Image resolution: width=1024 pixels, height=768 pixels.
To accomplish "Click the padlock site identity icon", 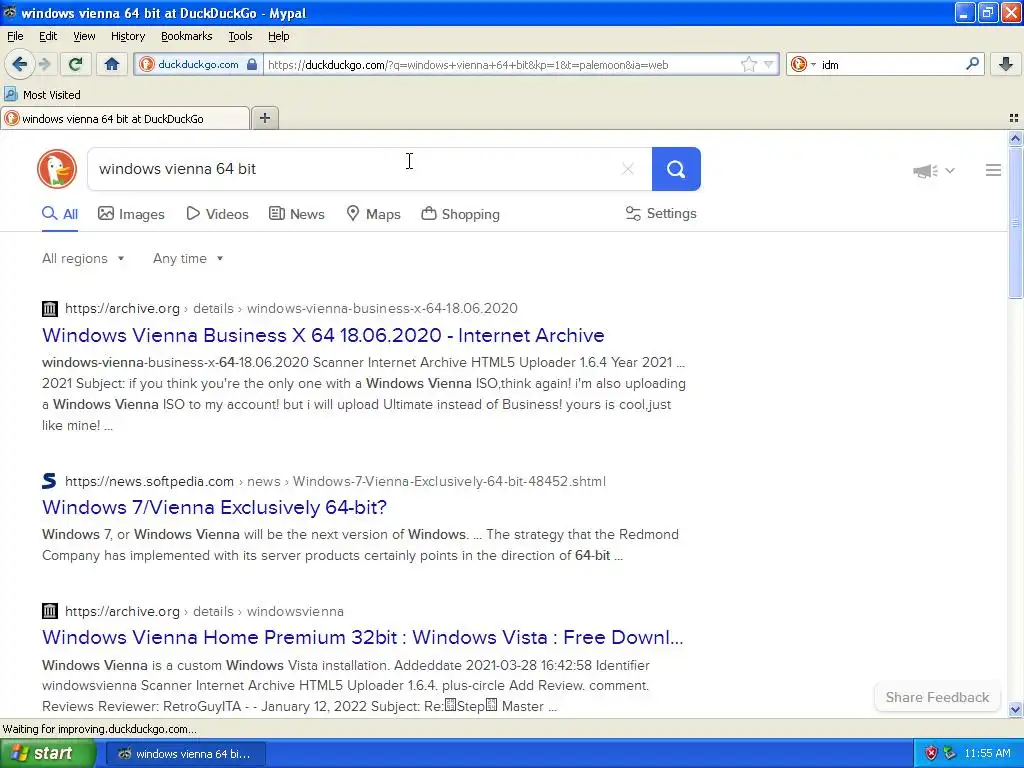I will [x=251, y=64].
